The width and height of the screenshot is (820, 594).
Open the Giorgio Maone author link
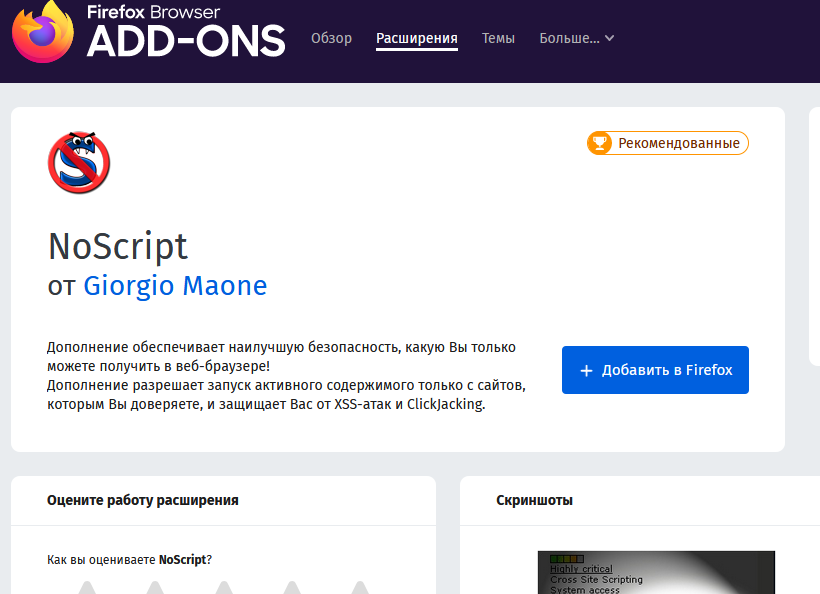175,286
